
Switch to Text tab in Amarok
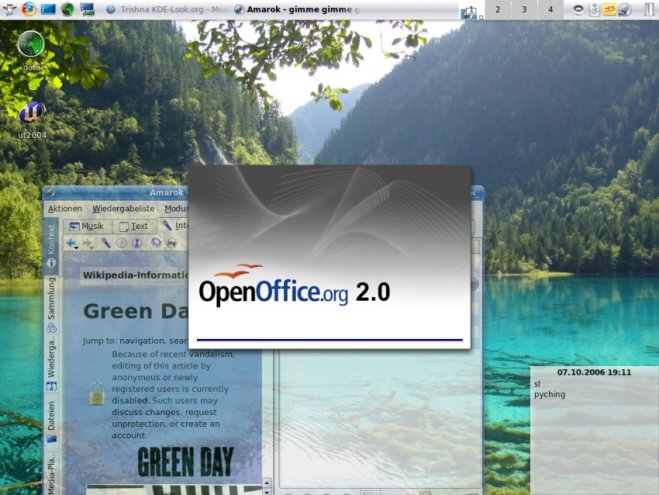[134, 226]
